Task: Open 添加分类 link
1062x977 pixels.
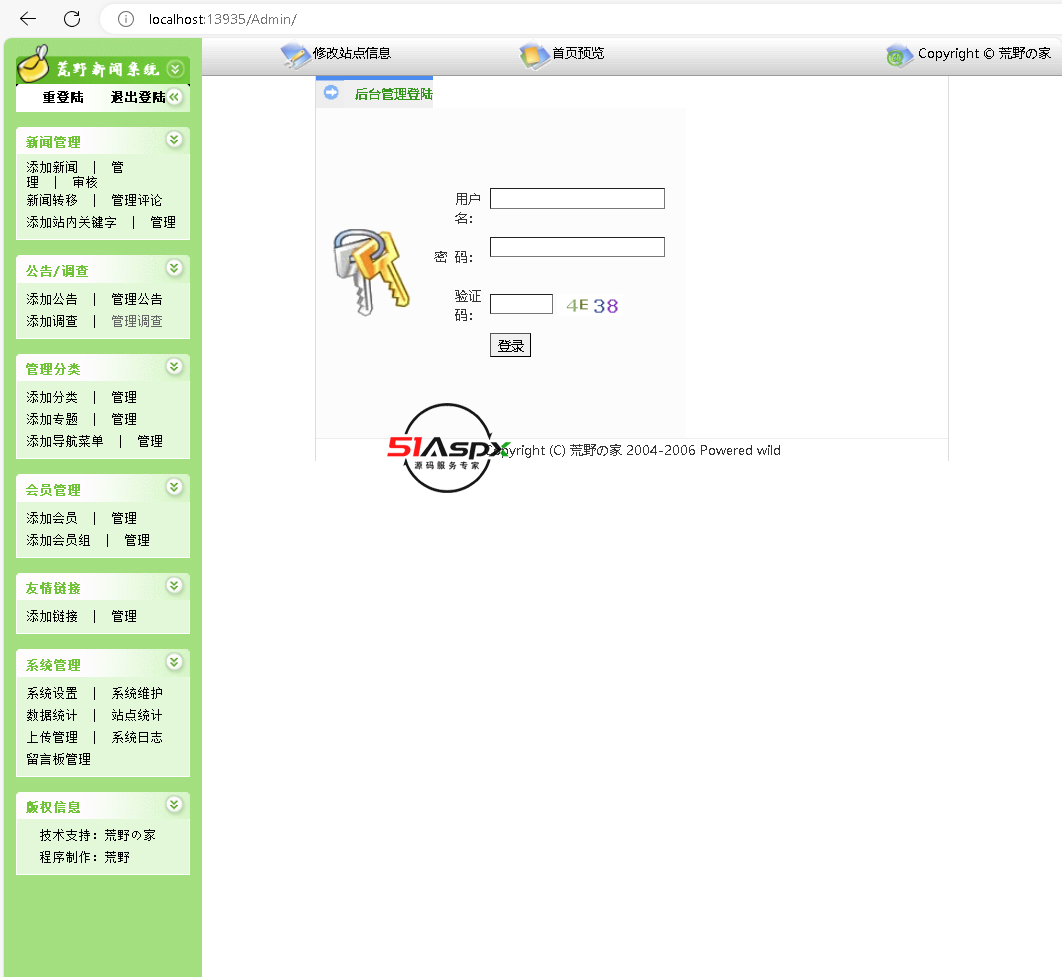Action: click(52, 397)
